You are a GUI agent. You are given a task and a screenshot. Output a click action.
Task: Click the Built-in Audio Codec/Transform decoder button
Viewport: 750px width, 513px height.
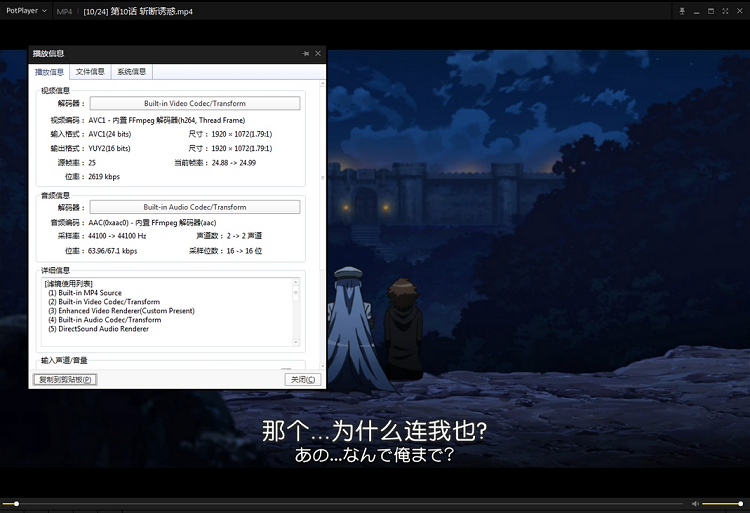pos(194,207)
